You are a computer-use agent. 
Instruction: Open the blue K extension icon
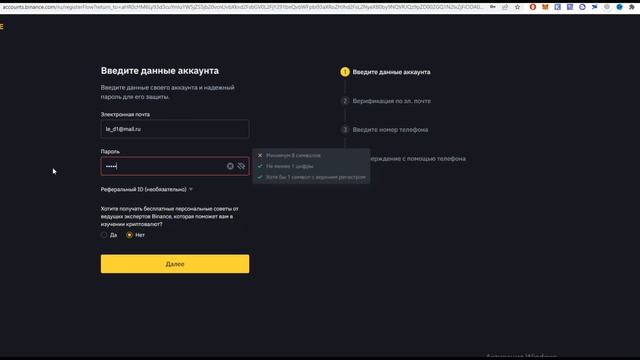pyautogui.click(x=558, y=7)
